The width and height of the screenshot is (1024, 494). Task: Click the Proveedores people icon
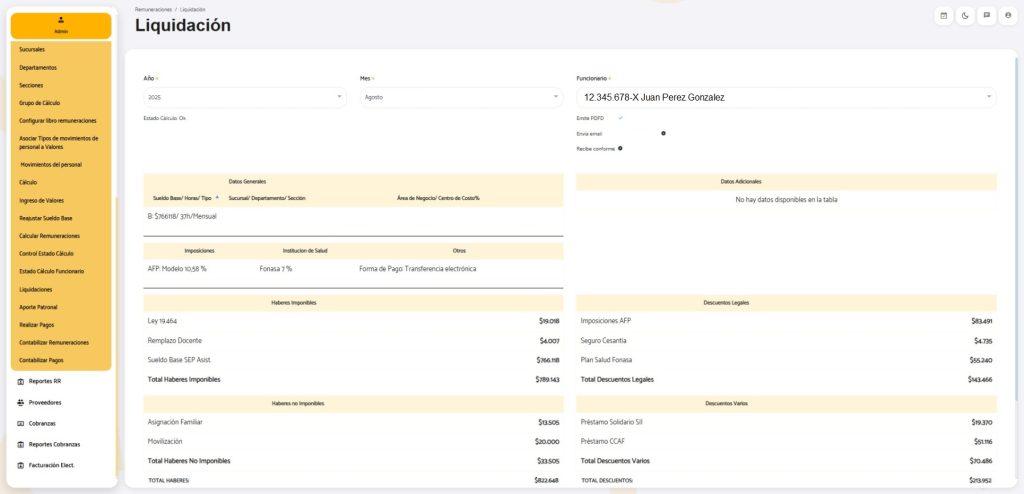[x=20, y=403]
